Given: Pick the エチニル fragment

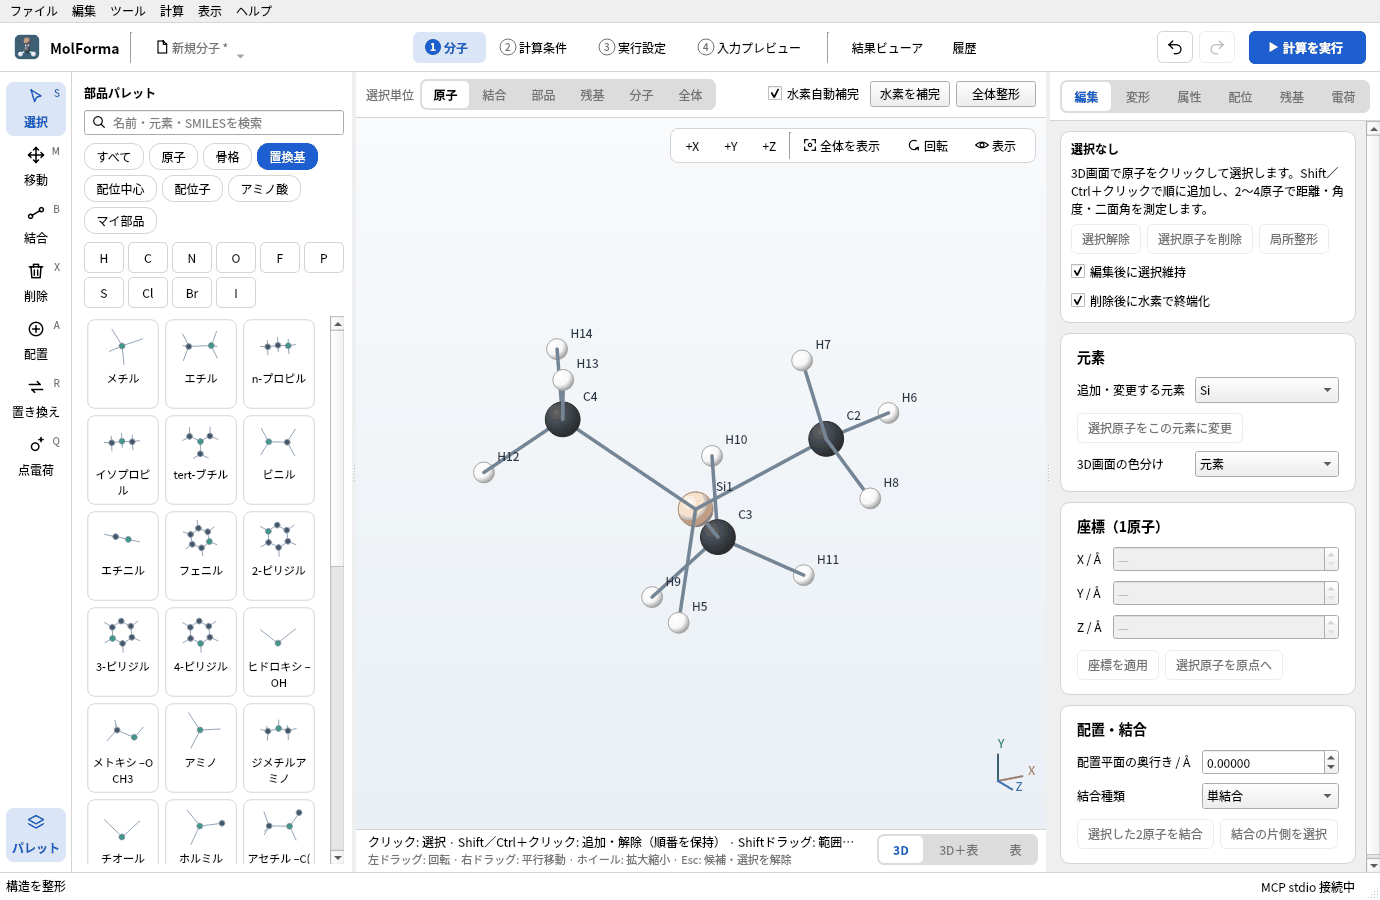Looking at the screenshot, I should [123, 555].
